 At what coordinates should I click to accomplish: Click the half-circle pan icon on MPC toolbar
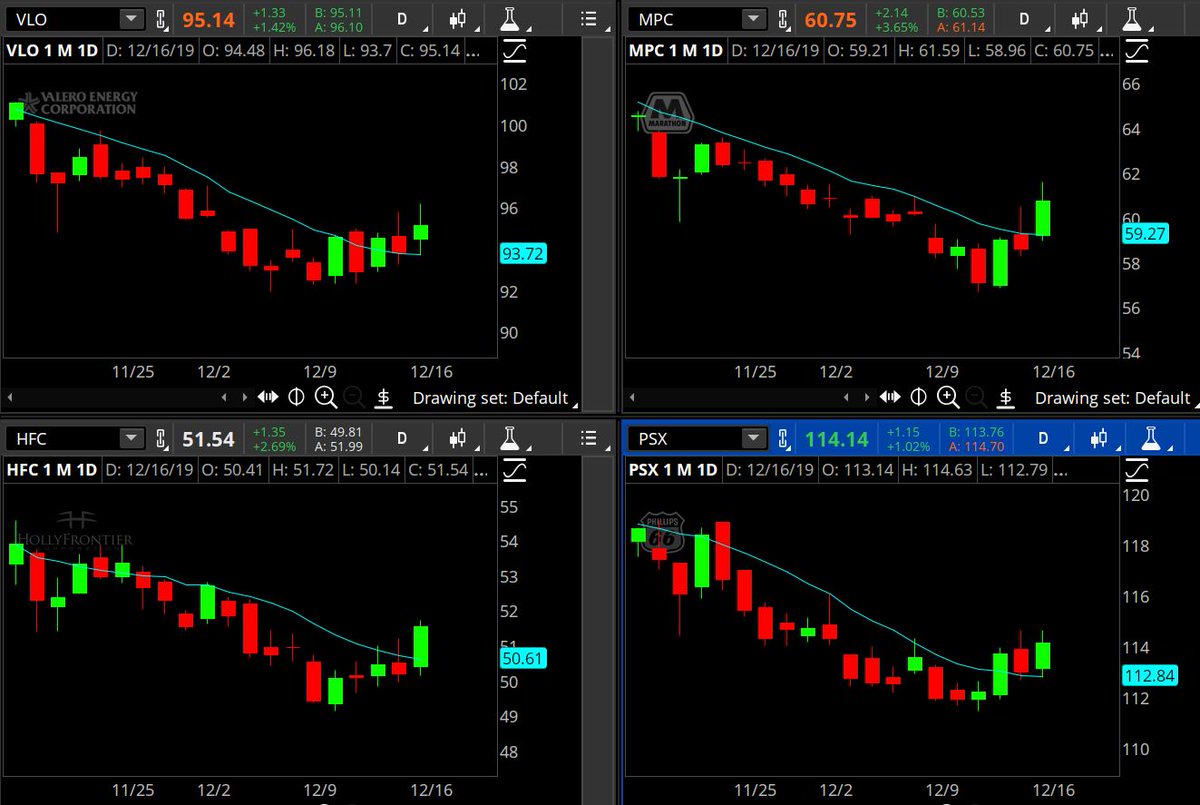(918, 397)
